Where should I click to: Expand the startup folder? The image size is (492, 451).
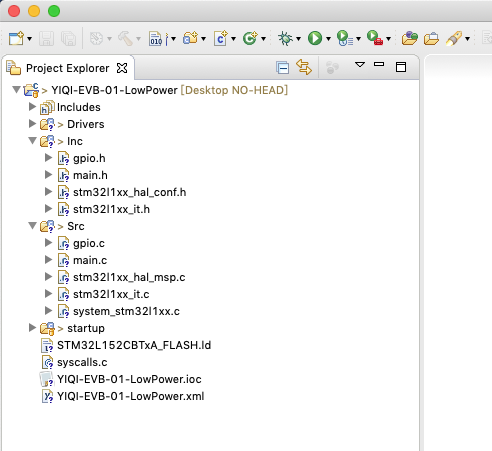[32, 328]
